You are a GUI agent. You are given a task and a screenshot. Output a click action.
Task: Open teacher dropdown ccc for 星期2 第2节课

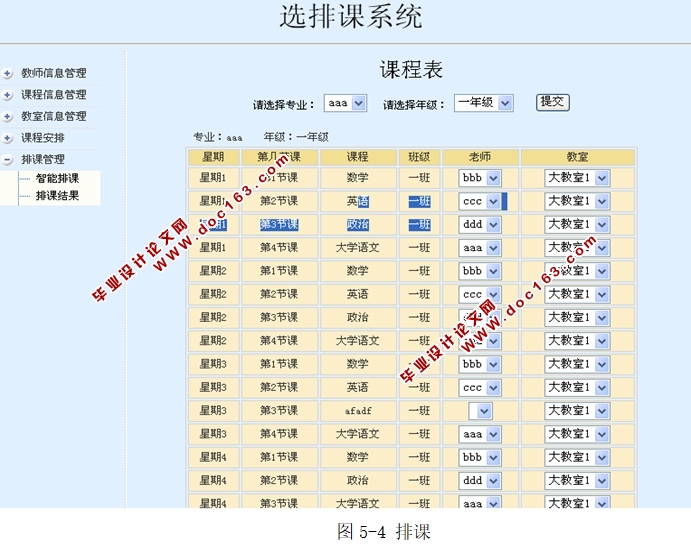click(x=479, y=294)
